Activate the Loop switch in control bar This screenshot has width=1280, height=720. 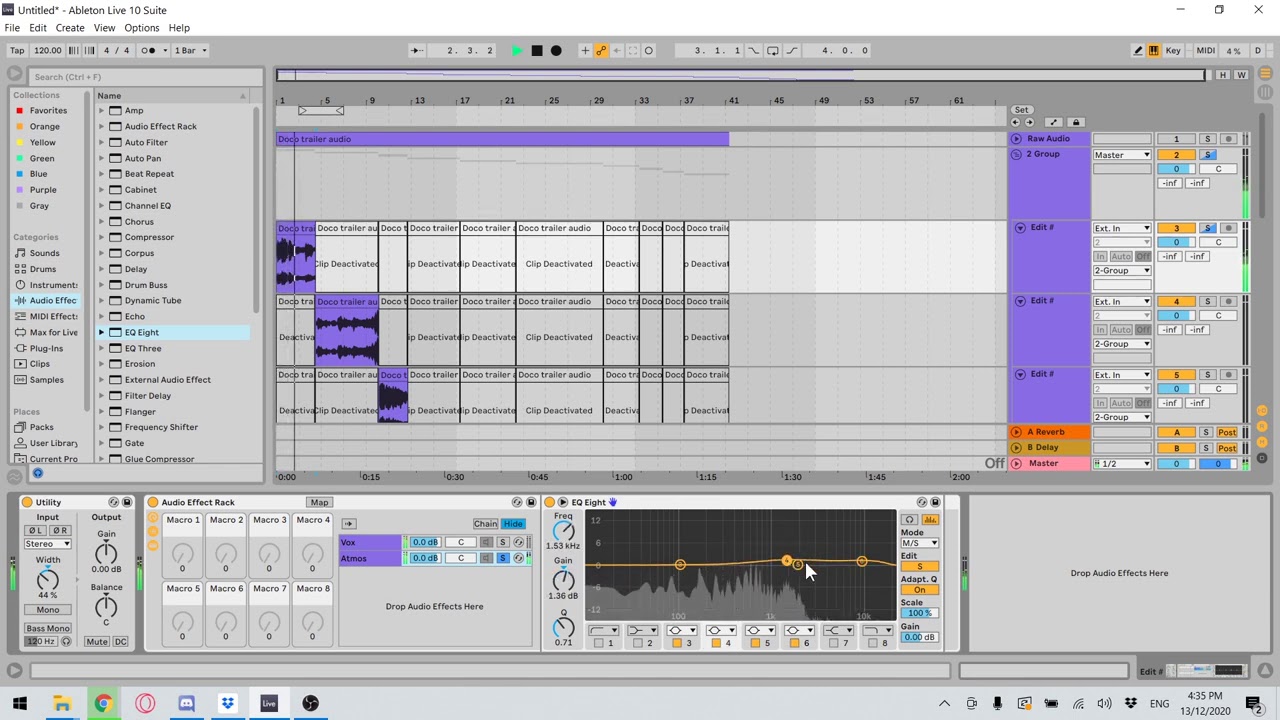click(x=773, y=50)
